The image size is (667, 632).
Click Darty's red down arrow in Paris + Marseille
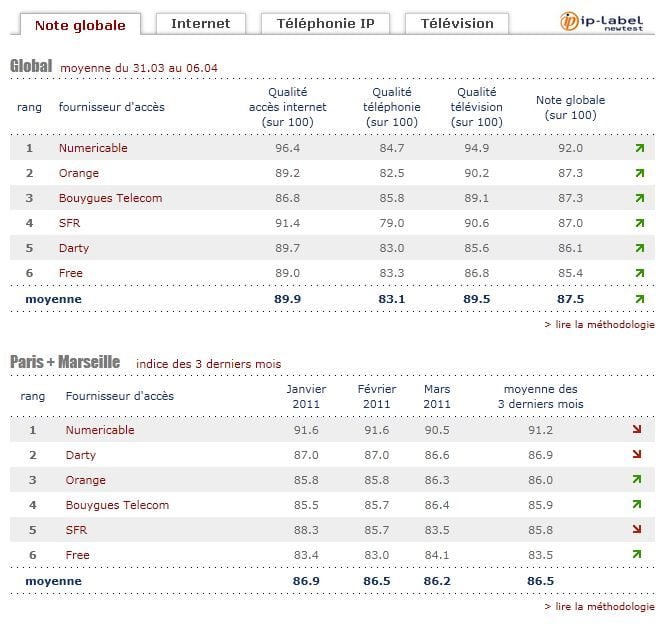tap(638, 455)
